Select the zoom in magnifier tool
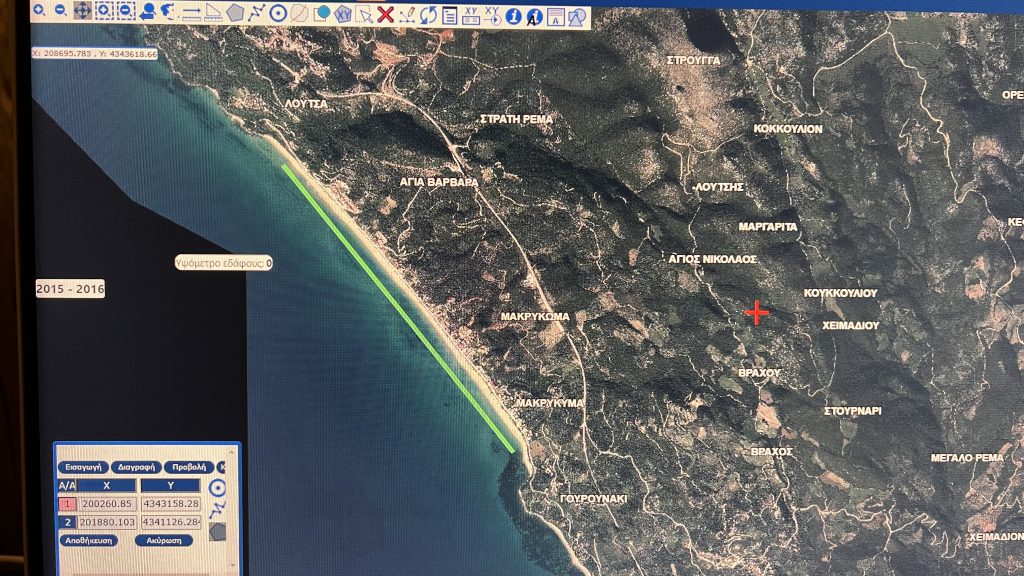 38,11
